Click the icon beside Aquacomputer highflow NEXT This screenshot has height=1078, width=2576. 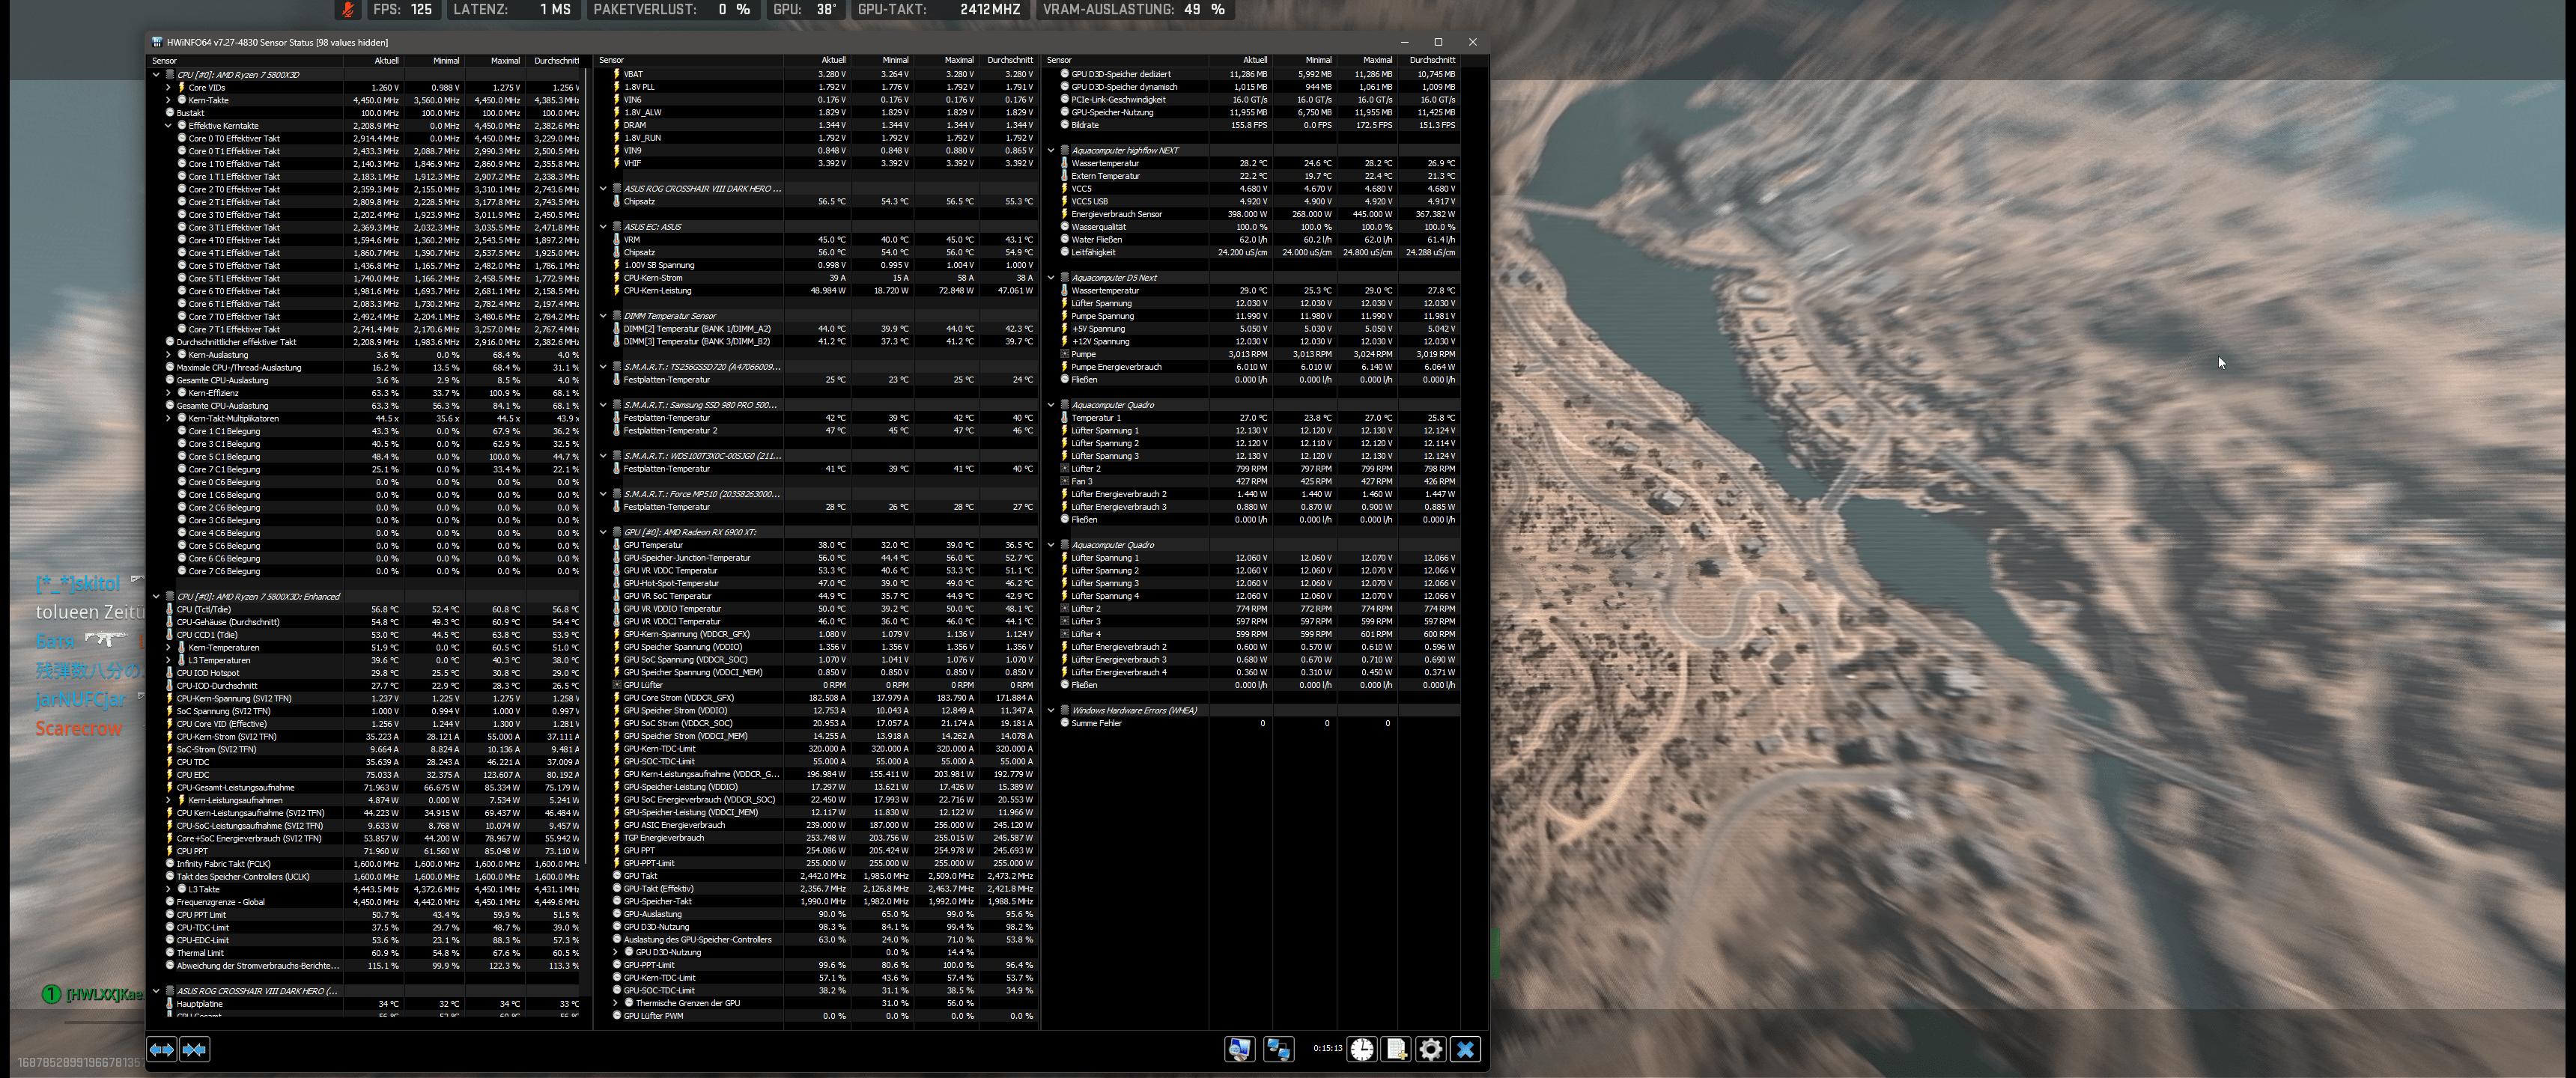(x=1065, y=150)
